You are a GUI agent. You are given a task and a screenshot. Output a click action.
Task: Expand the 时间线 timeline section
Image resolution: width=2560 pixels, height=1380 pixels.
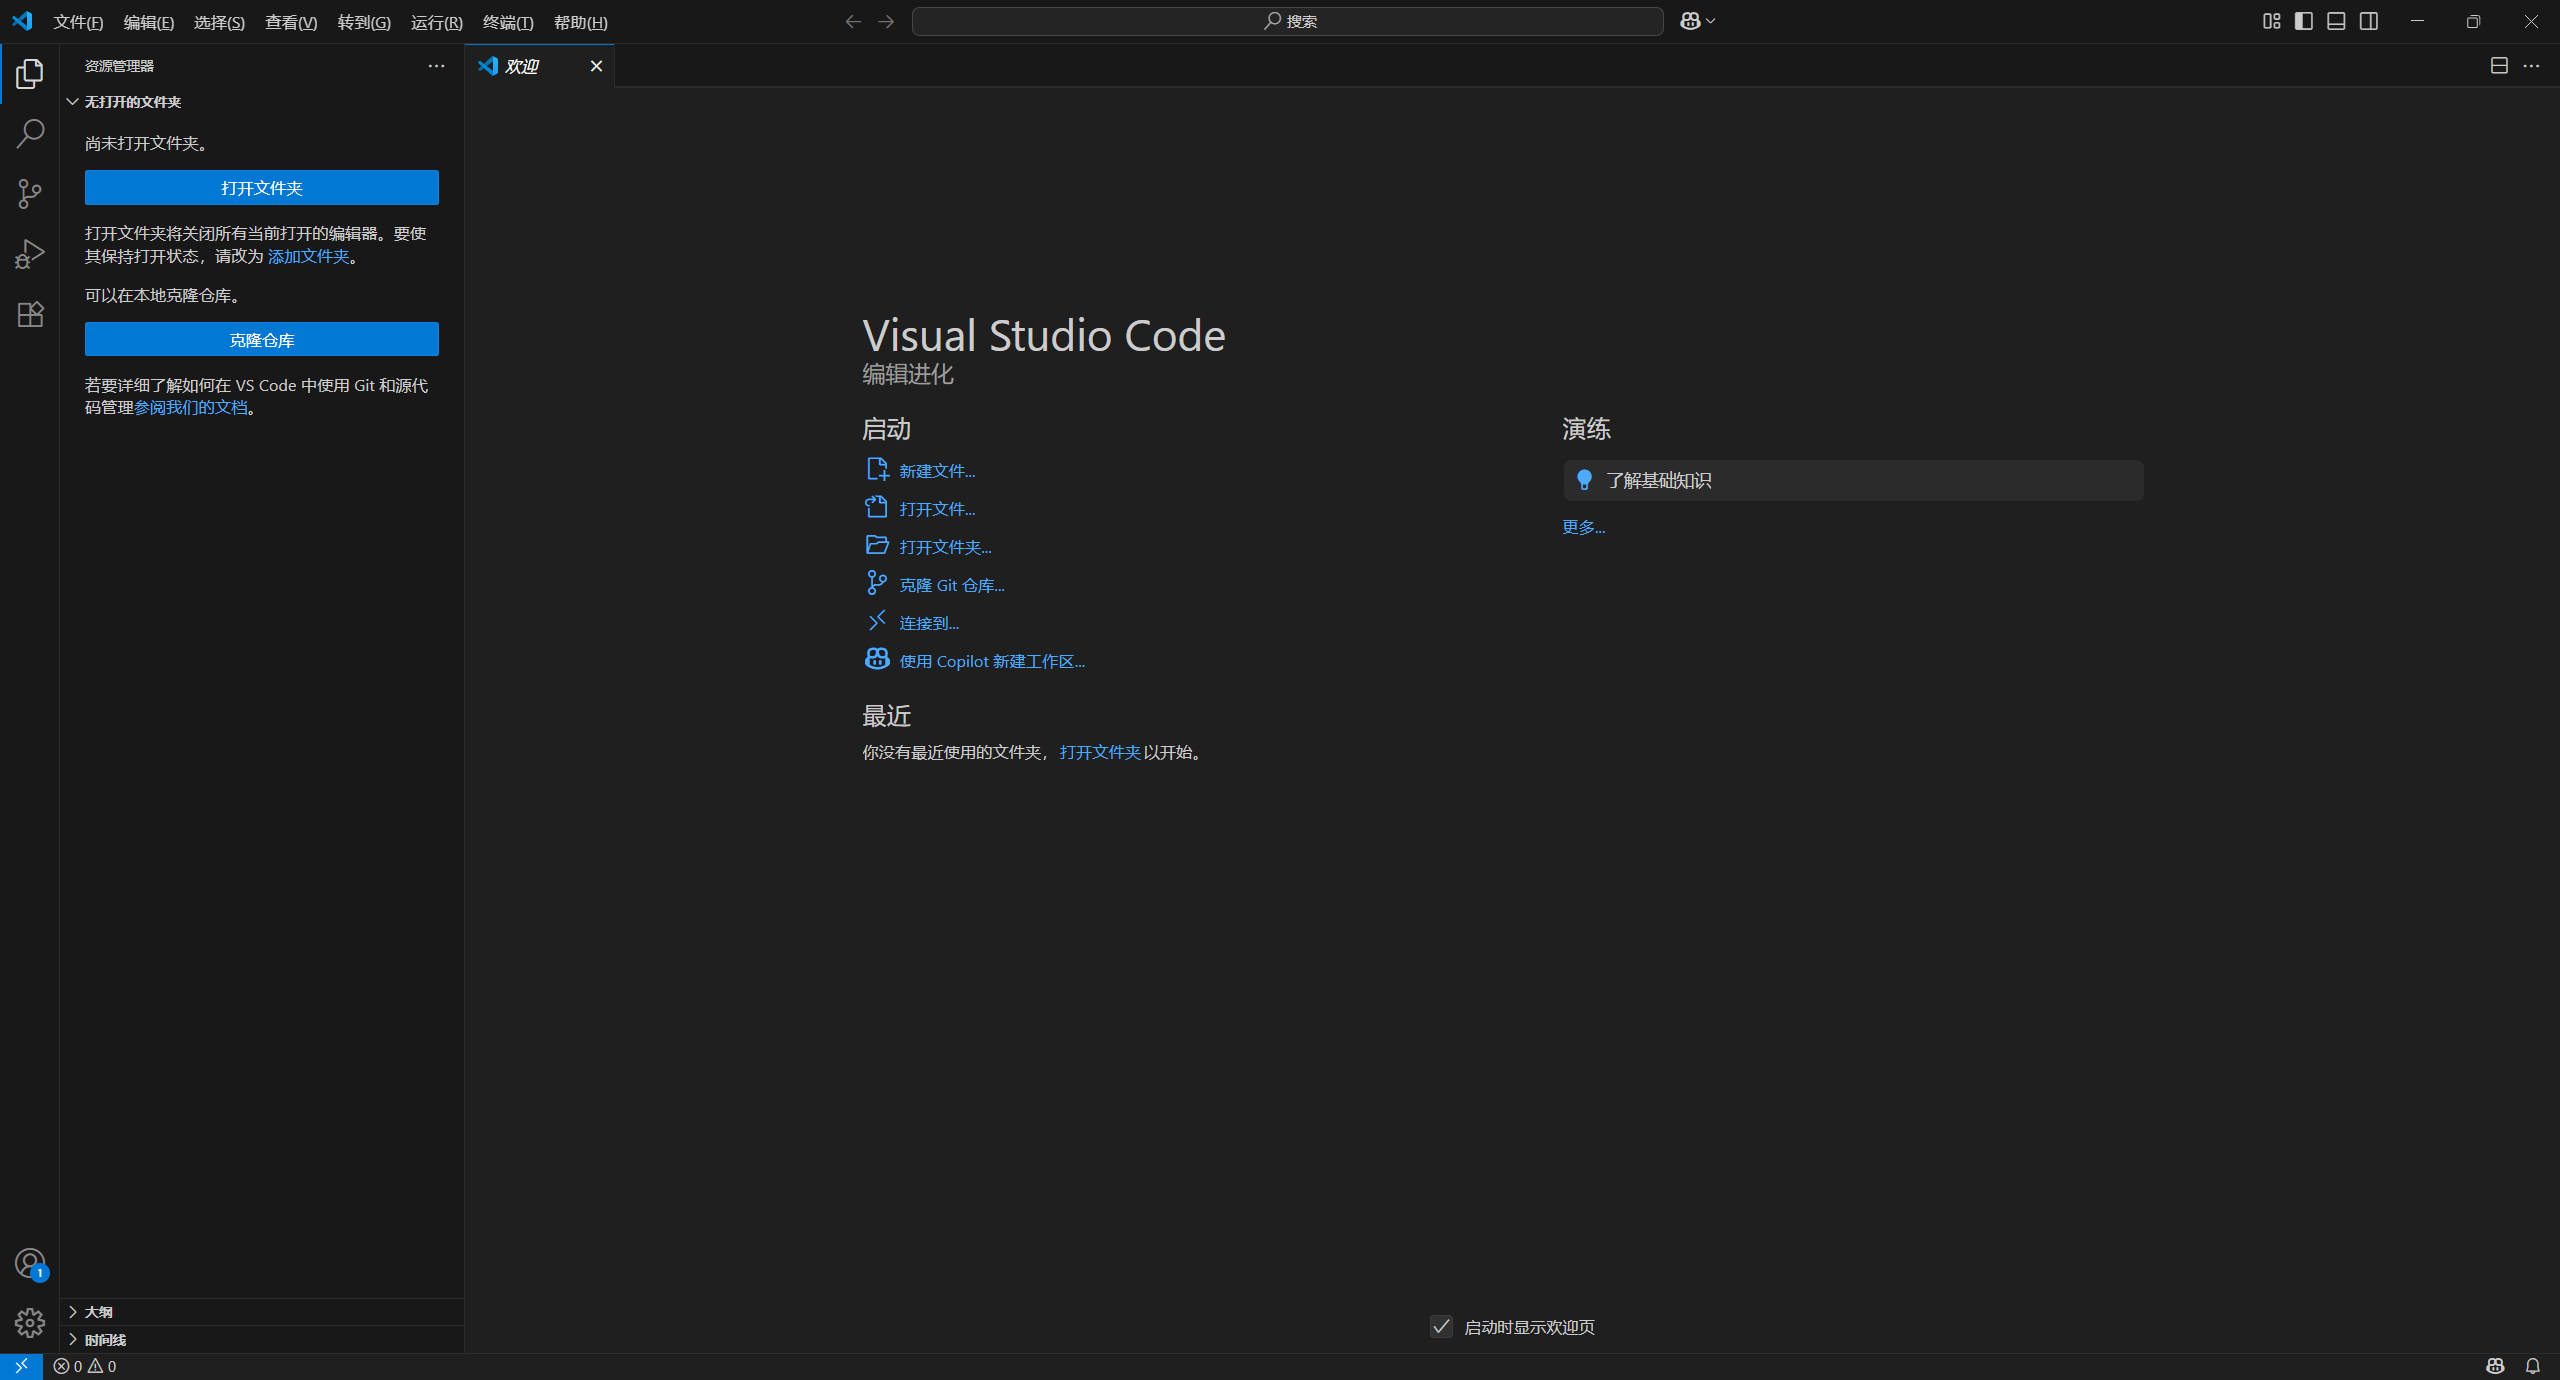105,1340
